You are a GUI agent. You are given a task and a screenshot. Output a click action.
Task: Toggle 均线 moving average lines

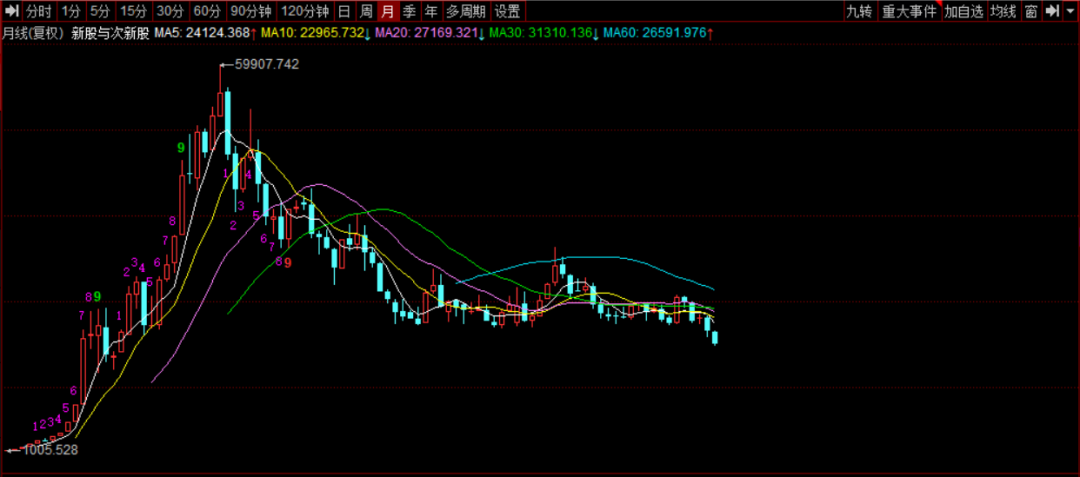1003,12
